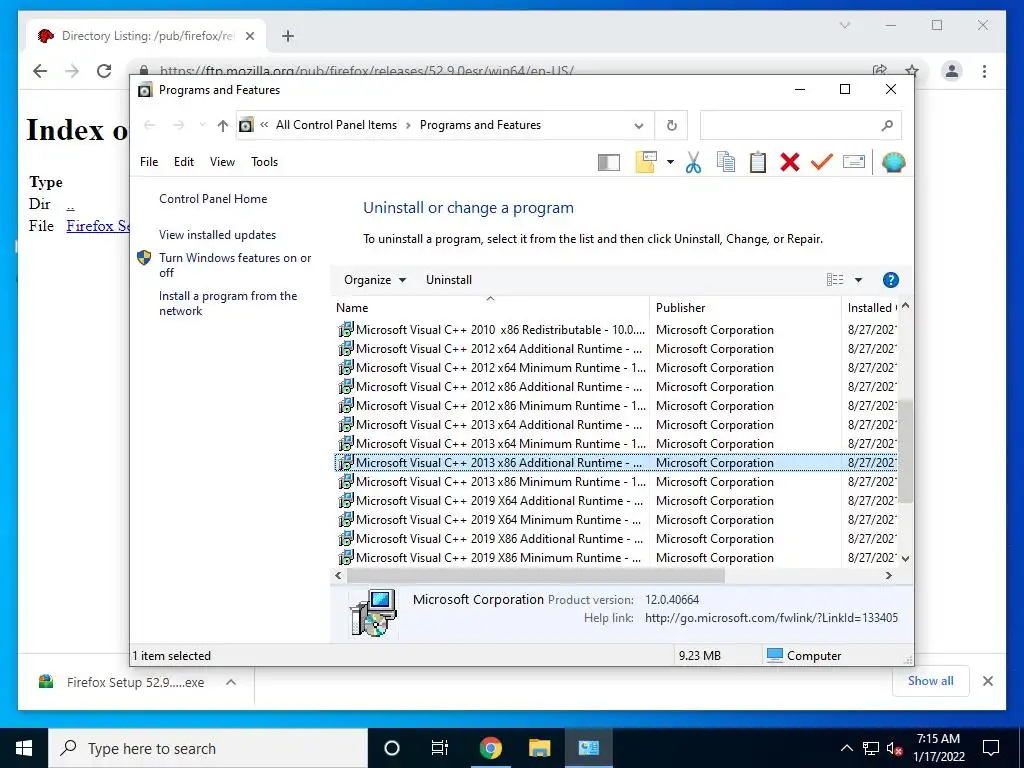Click Chrome's back navigation arrow
Image resolution: width=1024 pixels, height=768 pixels.
pyautogui.click(x=40, y=71)
